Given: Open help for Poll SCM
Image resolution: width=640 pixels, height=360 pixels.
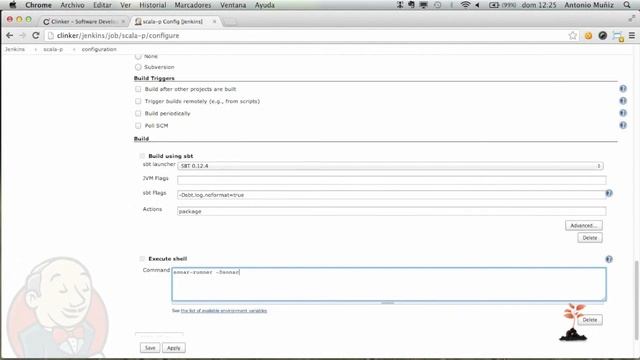Looking at the screenshot, I should (x=623, y=125).
